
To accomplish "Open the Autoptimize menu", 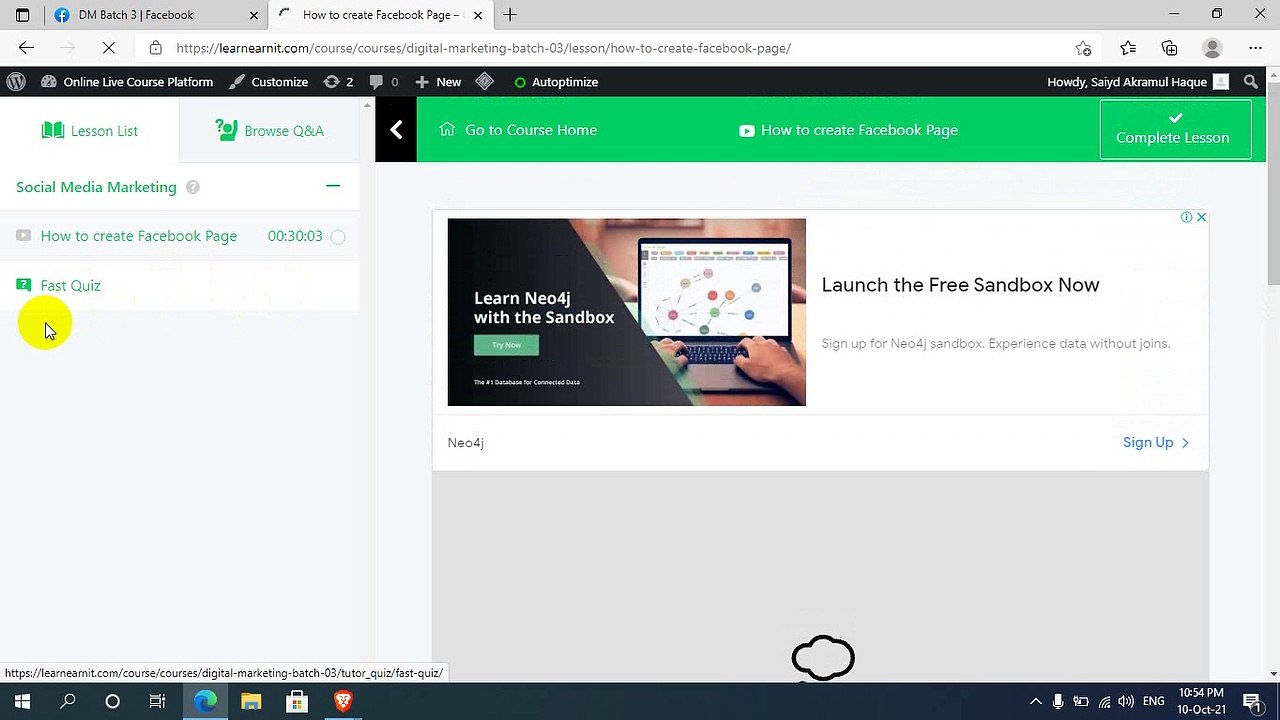I will pyautogui.click(x=556, y=82).
